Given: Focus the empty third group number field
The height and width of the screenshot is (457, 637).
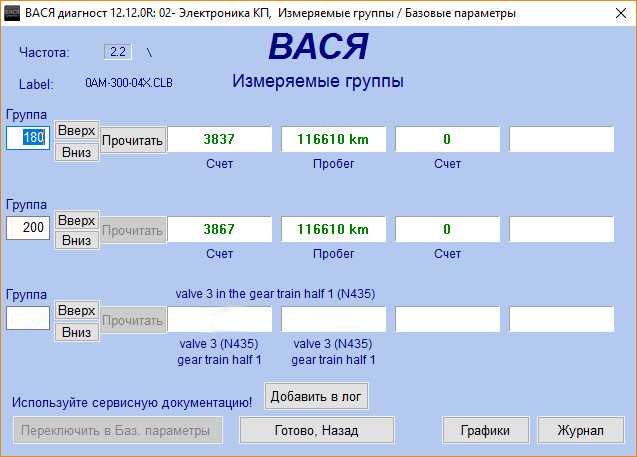Looking at the screenshot, I should [x=28, y=318].
